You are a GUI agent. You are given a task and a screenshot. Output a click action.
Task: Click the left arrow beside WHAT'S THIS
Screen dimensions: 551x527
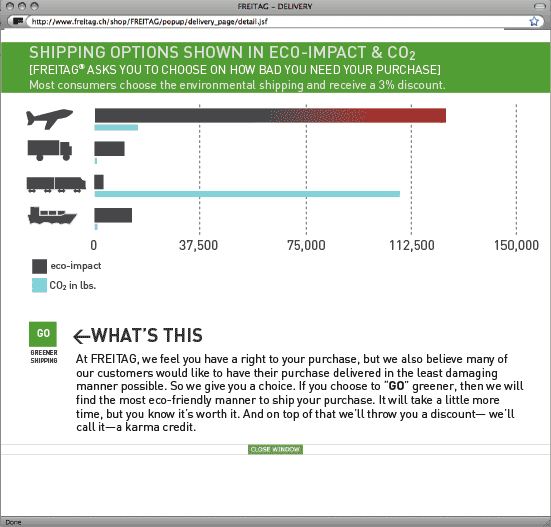tap(82, 336)
